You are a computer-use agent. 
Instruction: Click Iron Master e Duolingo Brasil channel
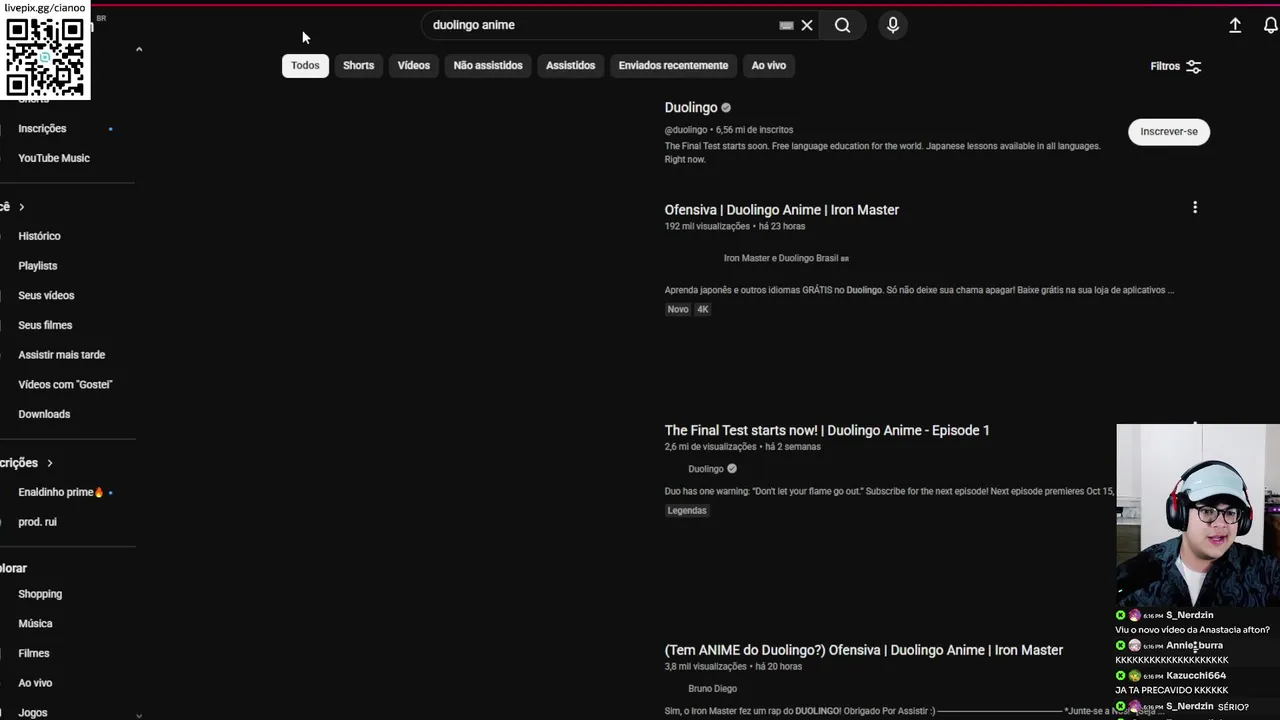(786, 258)
